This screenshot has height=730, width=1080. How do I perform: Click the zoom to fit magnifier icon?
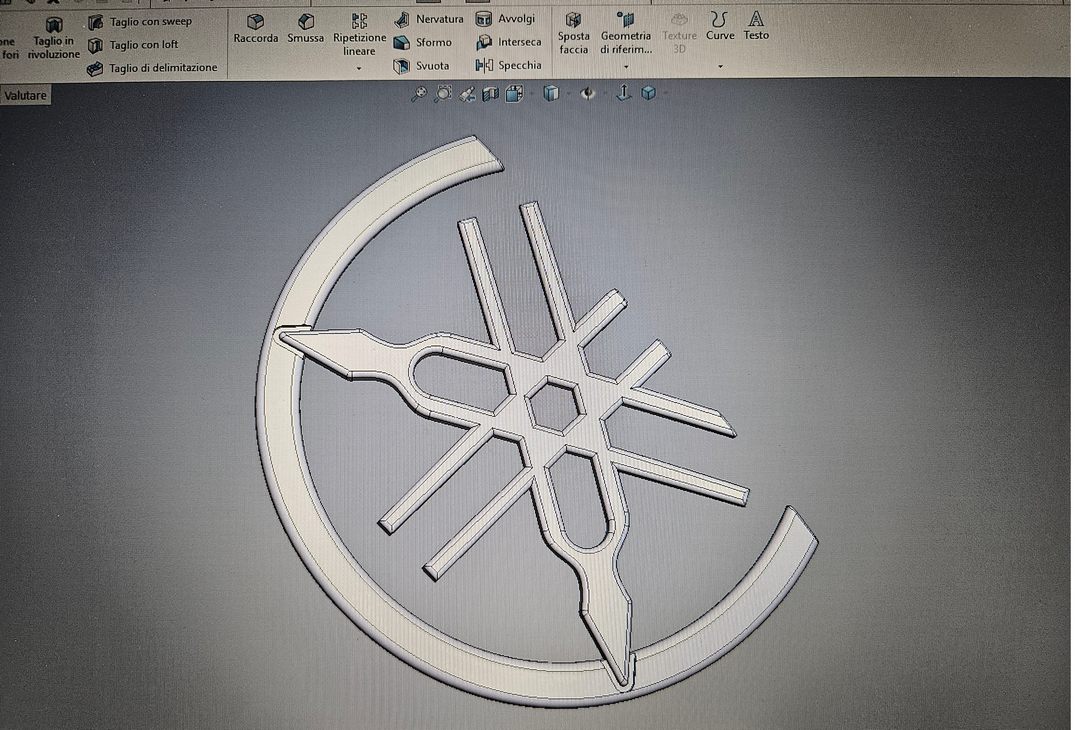tap(419, 94)
